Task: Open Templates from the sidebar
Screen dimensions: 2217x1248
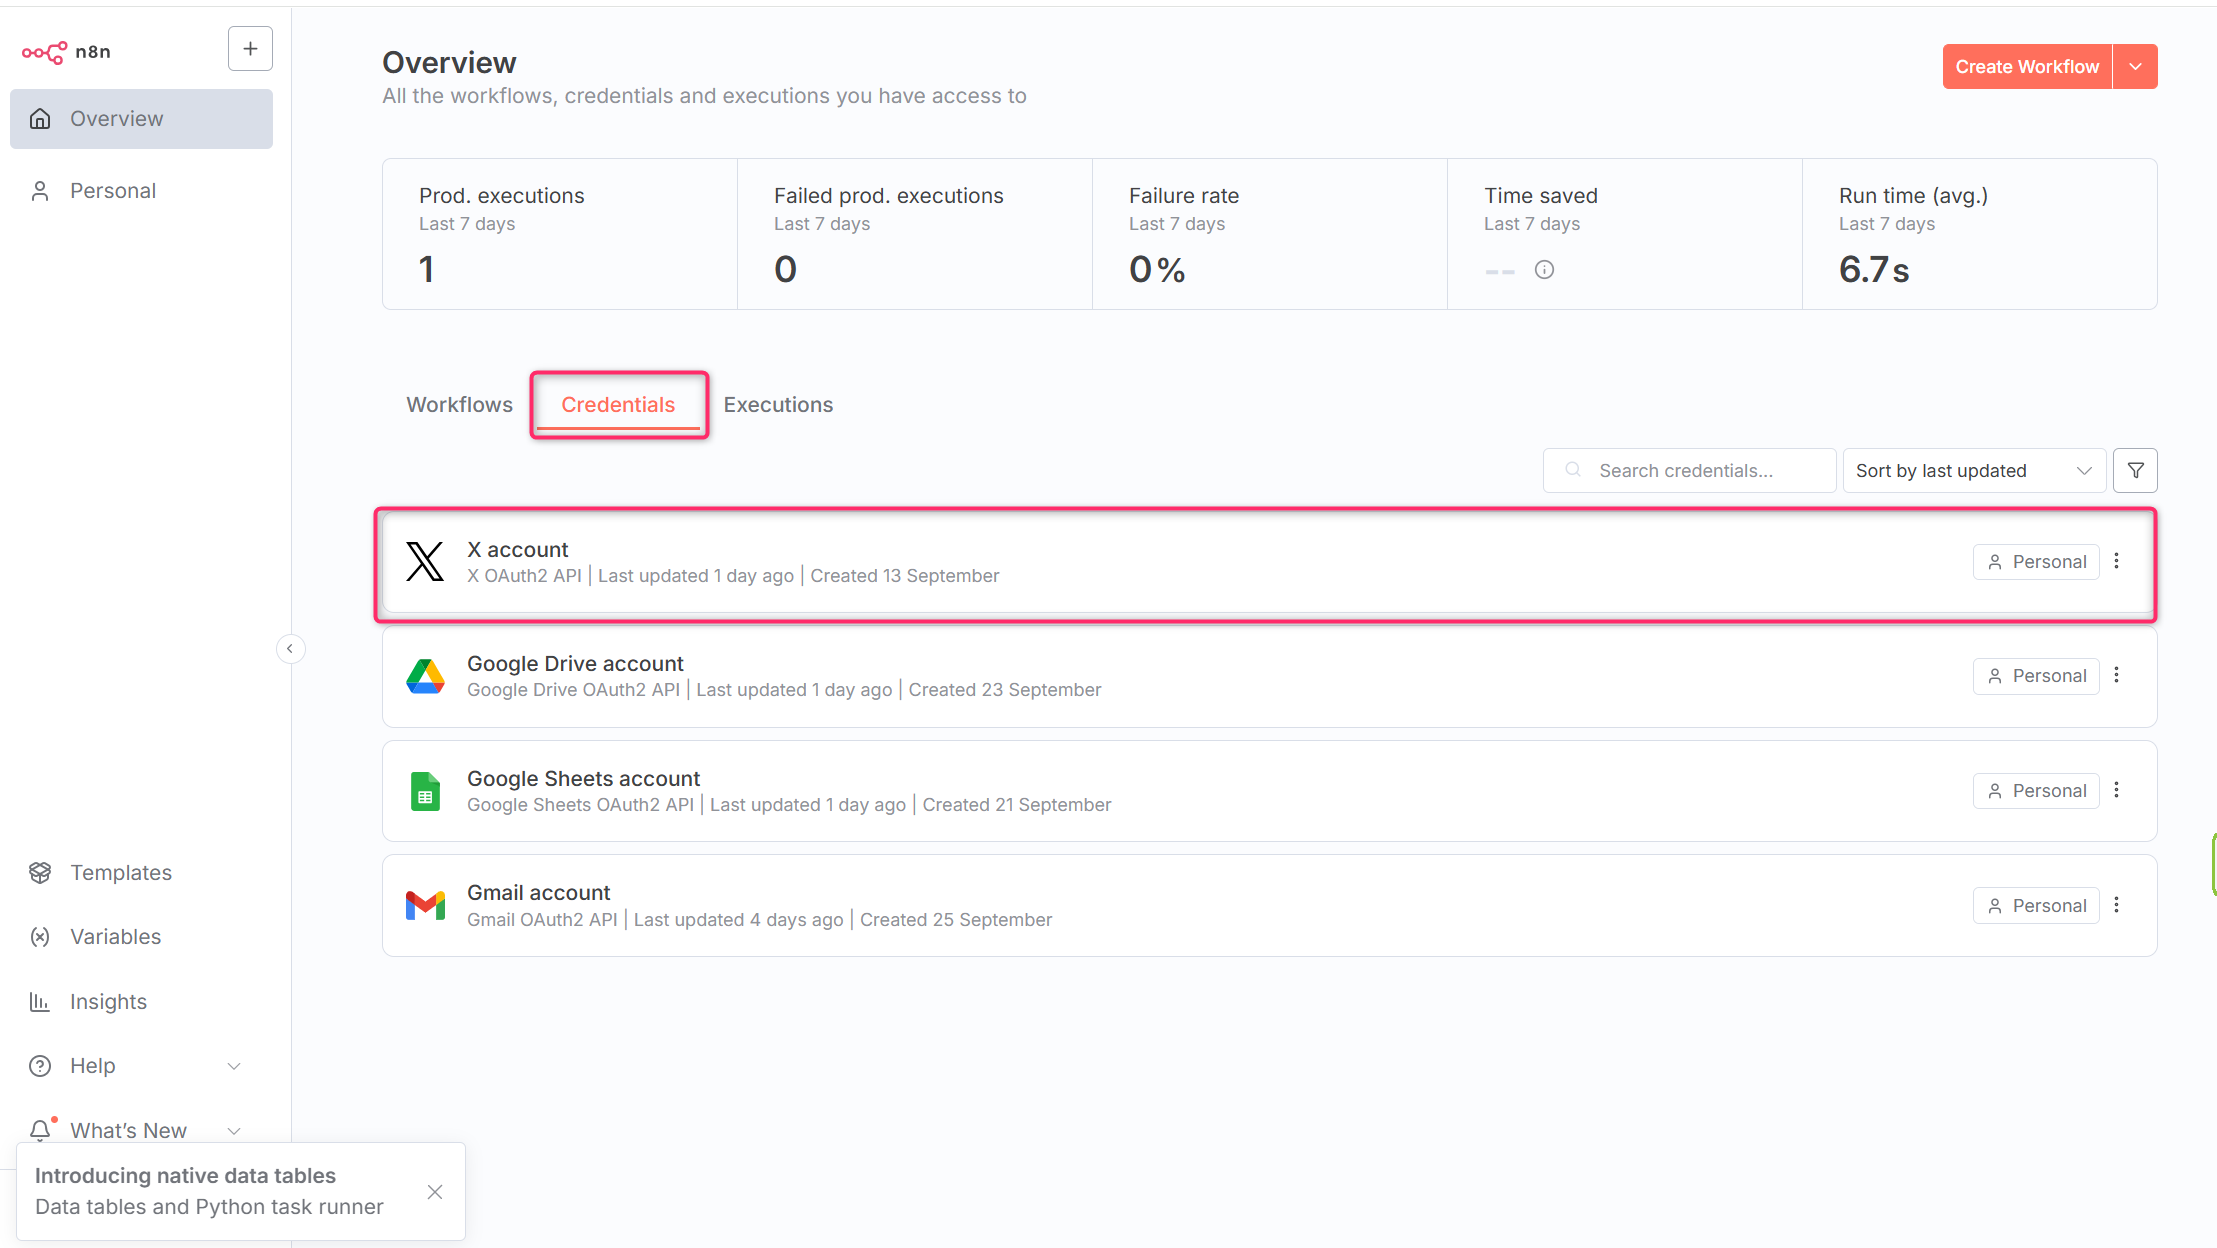Action: pyautogui.click(x=120, y=873)
